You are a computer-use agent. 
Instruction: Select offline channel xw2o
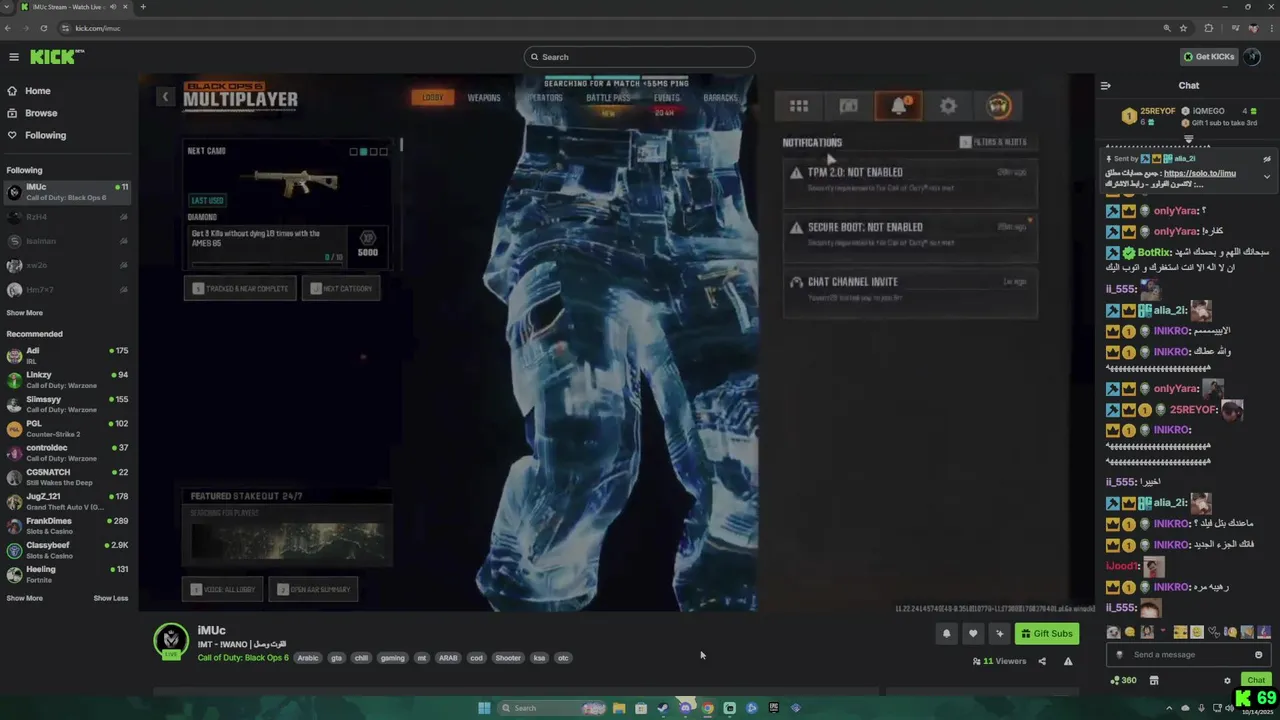[x=67, y=265]
